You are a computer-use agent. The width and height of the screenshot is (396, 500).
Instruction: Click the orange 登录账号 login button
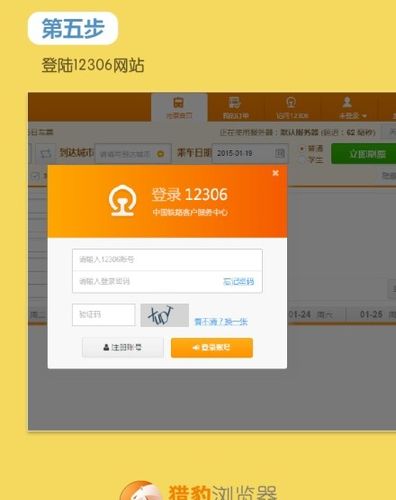coord(212,348)
